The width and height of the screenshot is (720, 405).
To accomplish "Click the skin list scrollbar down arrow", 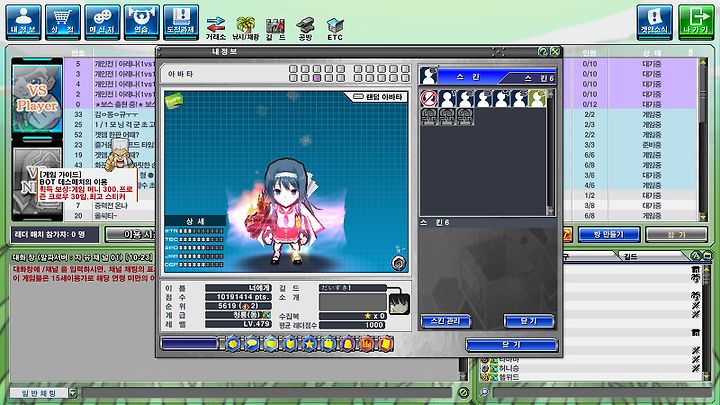I will (x=550, y=211).
